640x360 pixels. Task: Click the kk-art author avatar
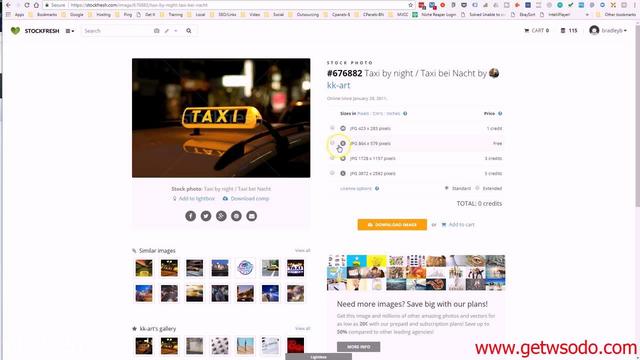click(x=494, y=73)
